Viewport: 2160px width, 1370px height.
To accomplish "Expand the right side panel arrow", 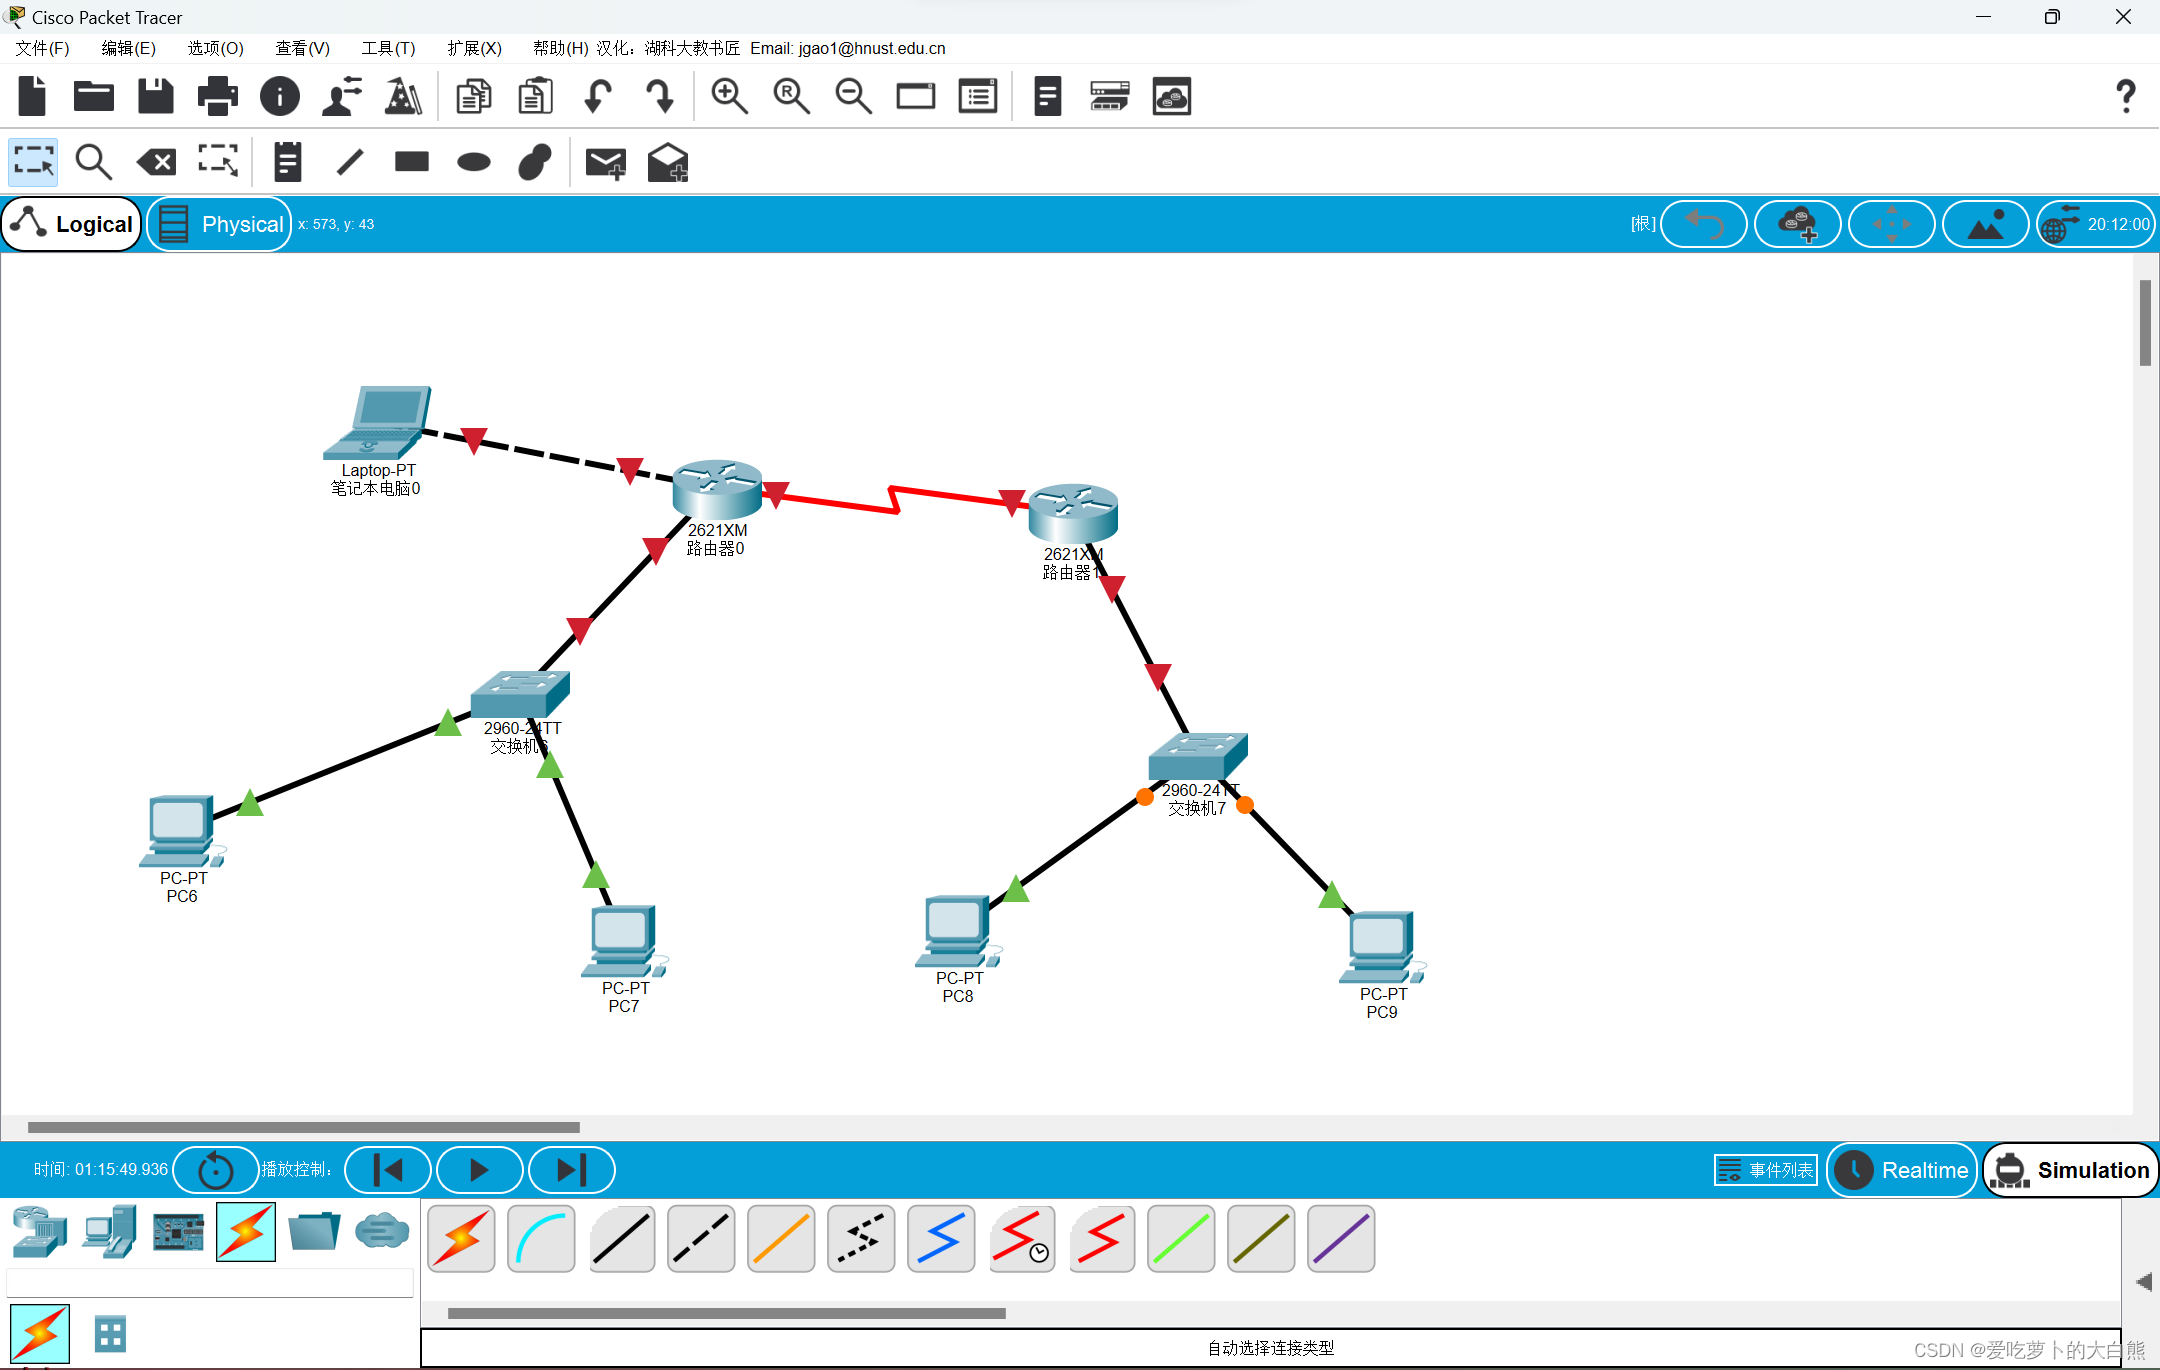I will 2143,1282.
